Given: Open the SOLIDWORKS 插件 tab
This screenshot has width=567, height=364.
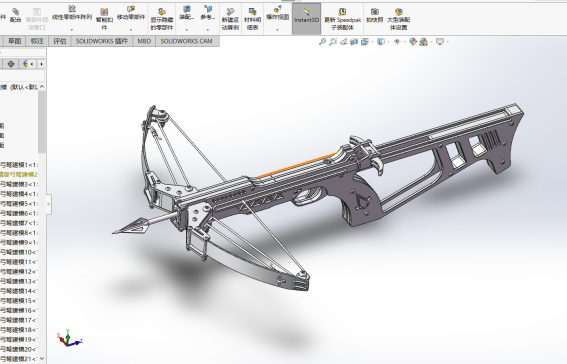Looking at the screenshot, I should click(x=102, y=41).
